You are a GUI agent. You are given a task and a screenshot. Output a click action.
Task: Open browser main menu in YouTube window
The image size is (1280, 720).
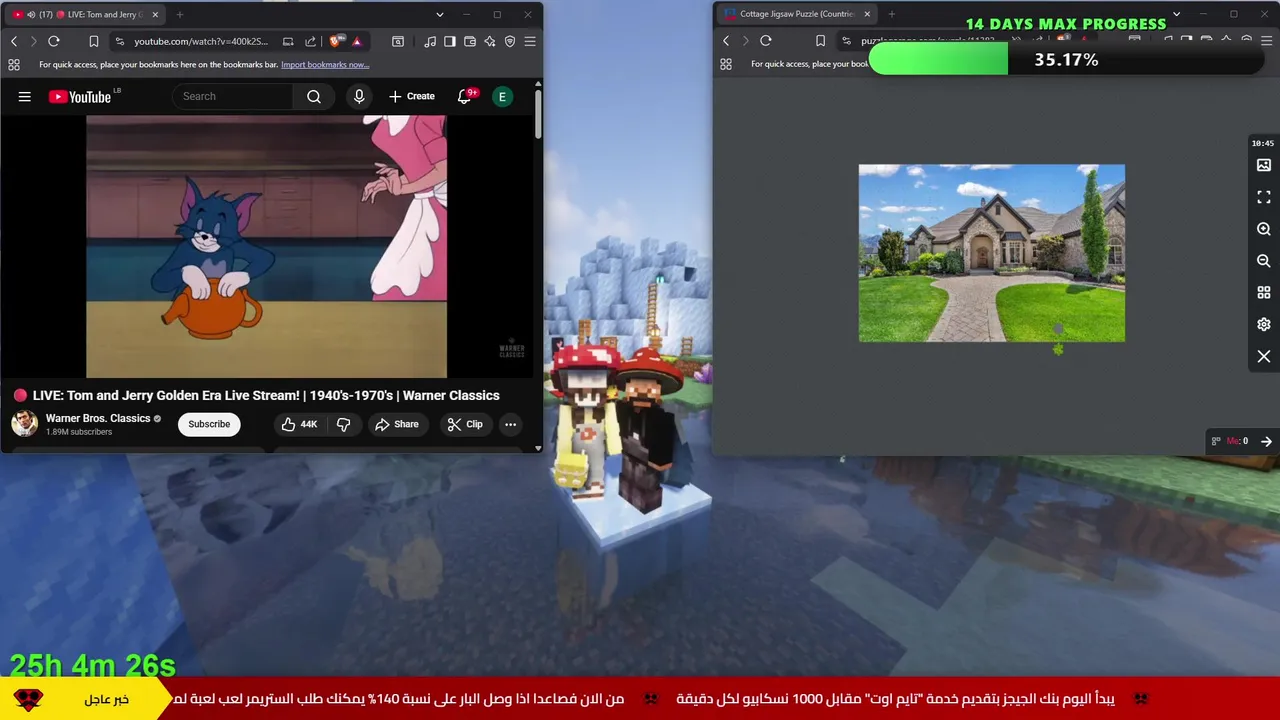click(x=530, y=41)
